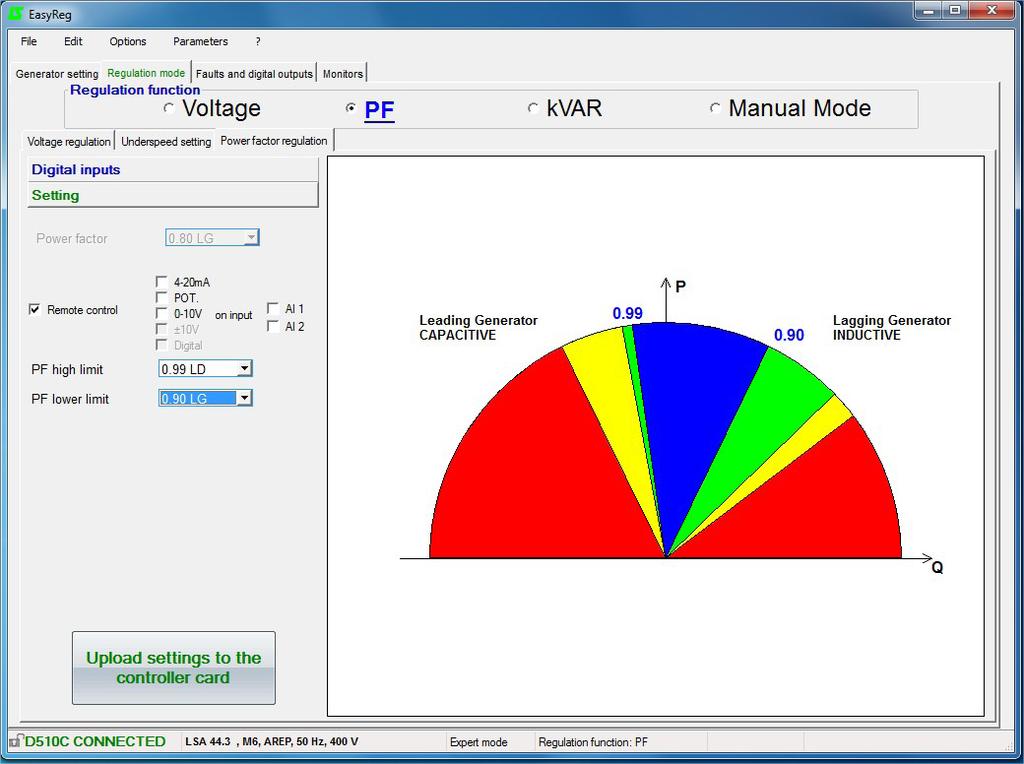Select the Power factor regulation sub-tab
Viewport: 1024px width, 764px height.
click(x=274, y=140)
